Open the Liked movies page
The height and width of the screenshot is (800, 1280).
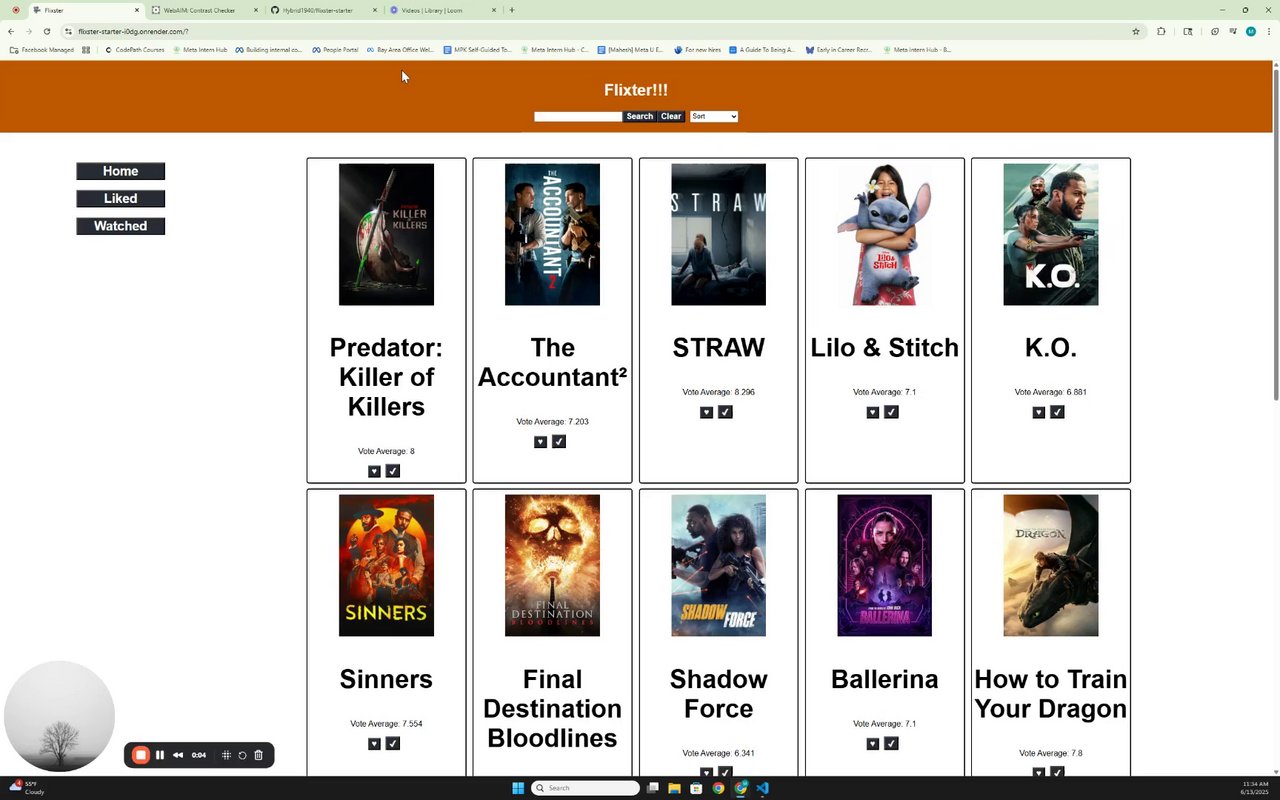(x=121, y=199)
